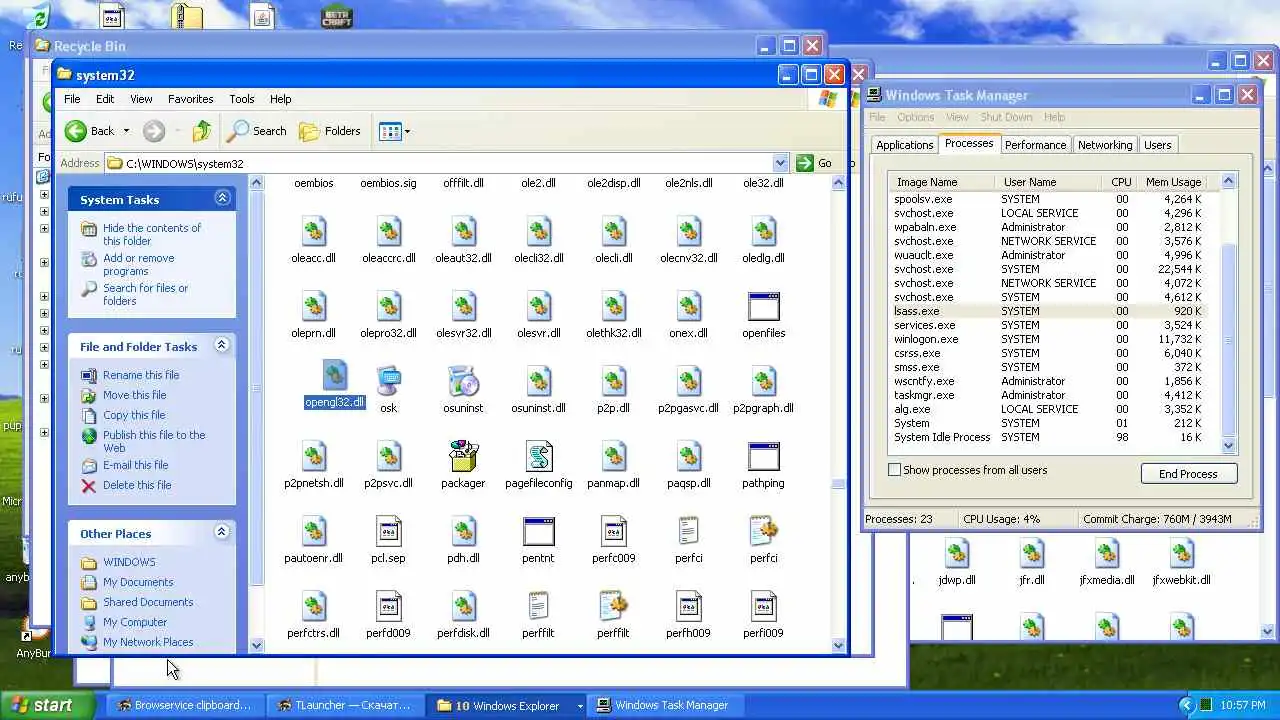Viewport: 1280px width, 720px height.
Task: Select jfxwebkit.dll in the background window
Action: (1182, 554)
